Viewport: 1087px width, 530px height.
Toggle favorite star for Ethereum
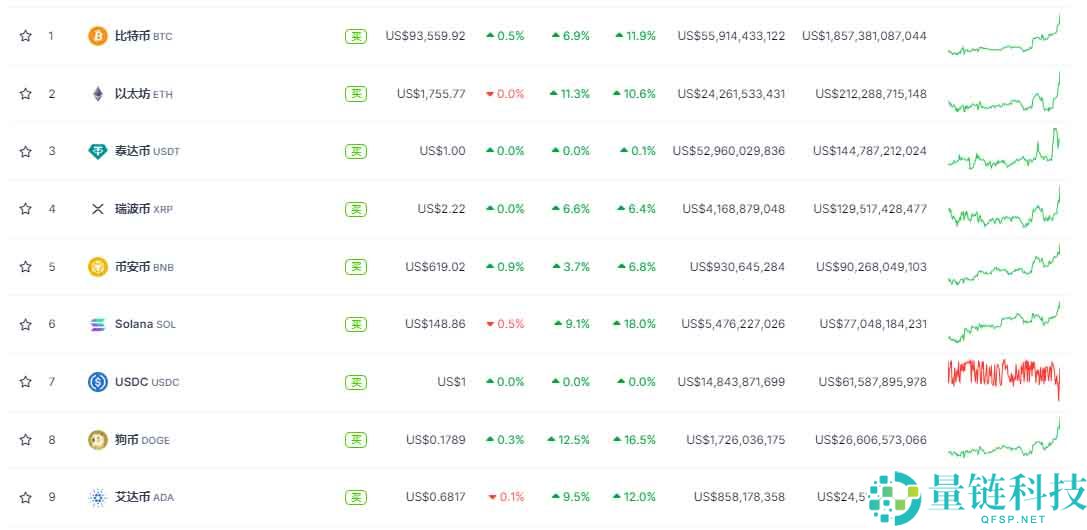coord(26,94)
